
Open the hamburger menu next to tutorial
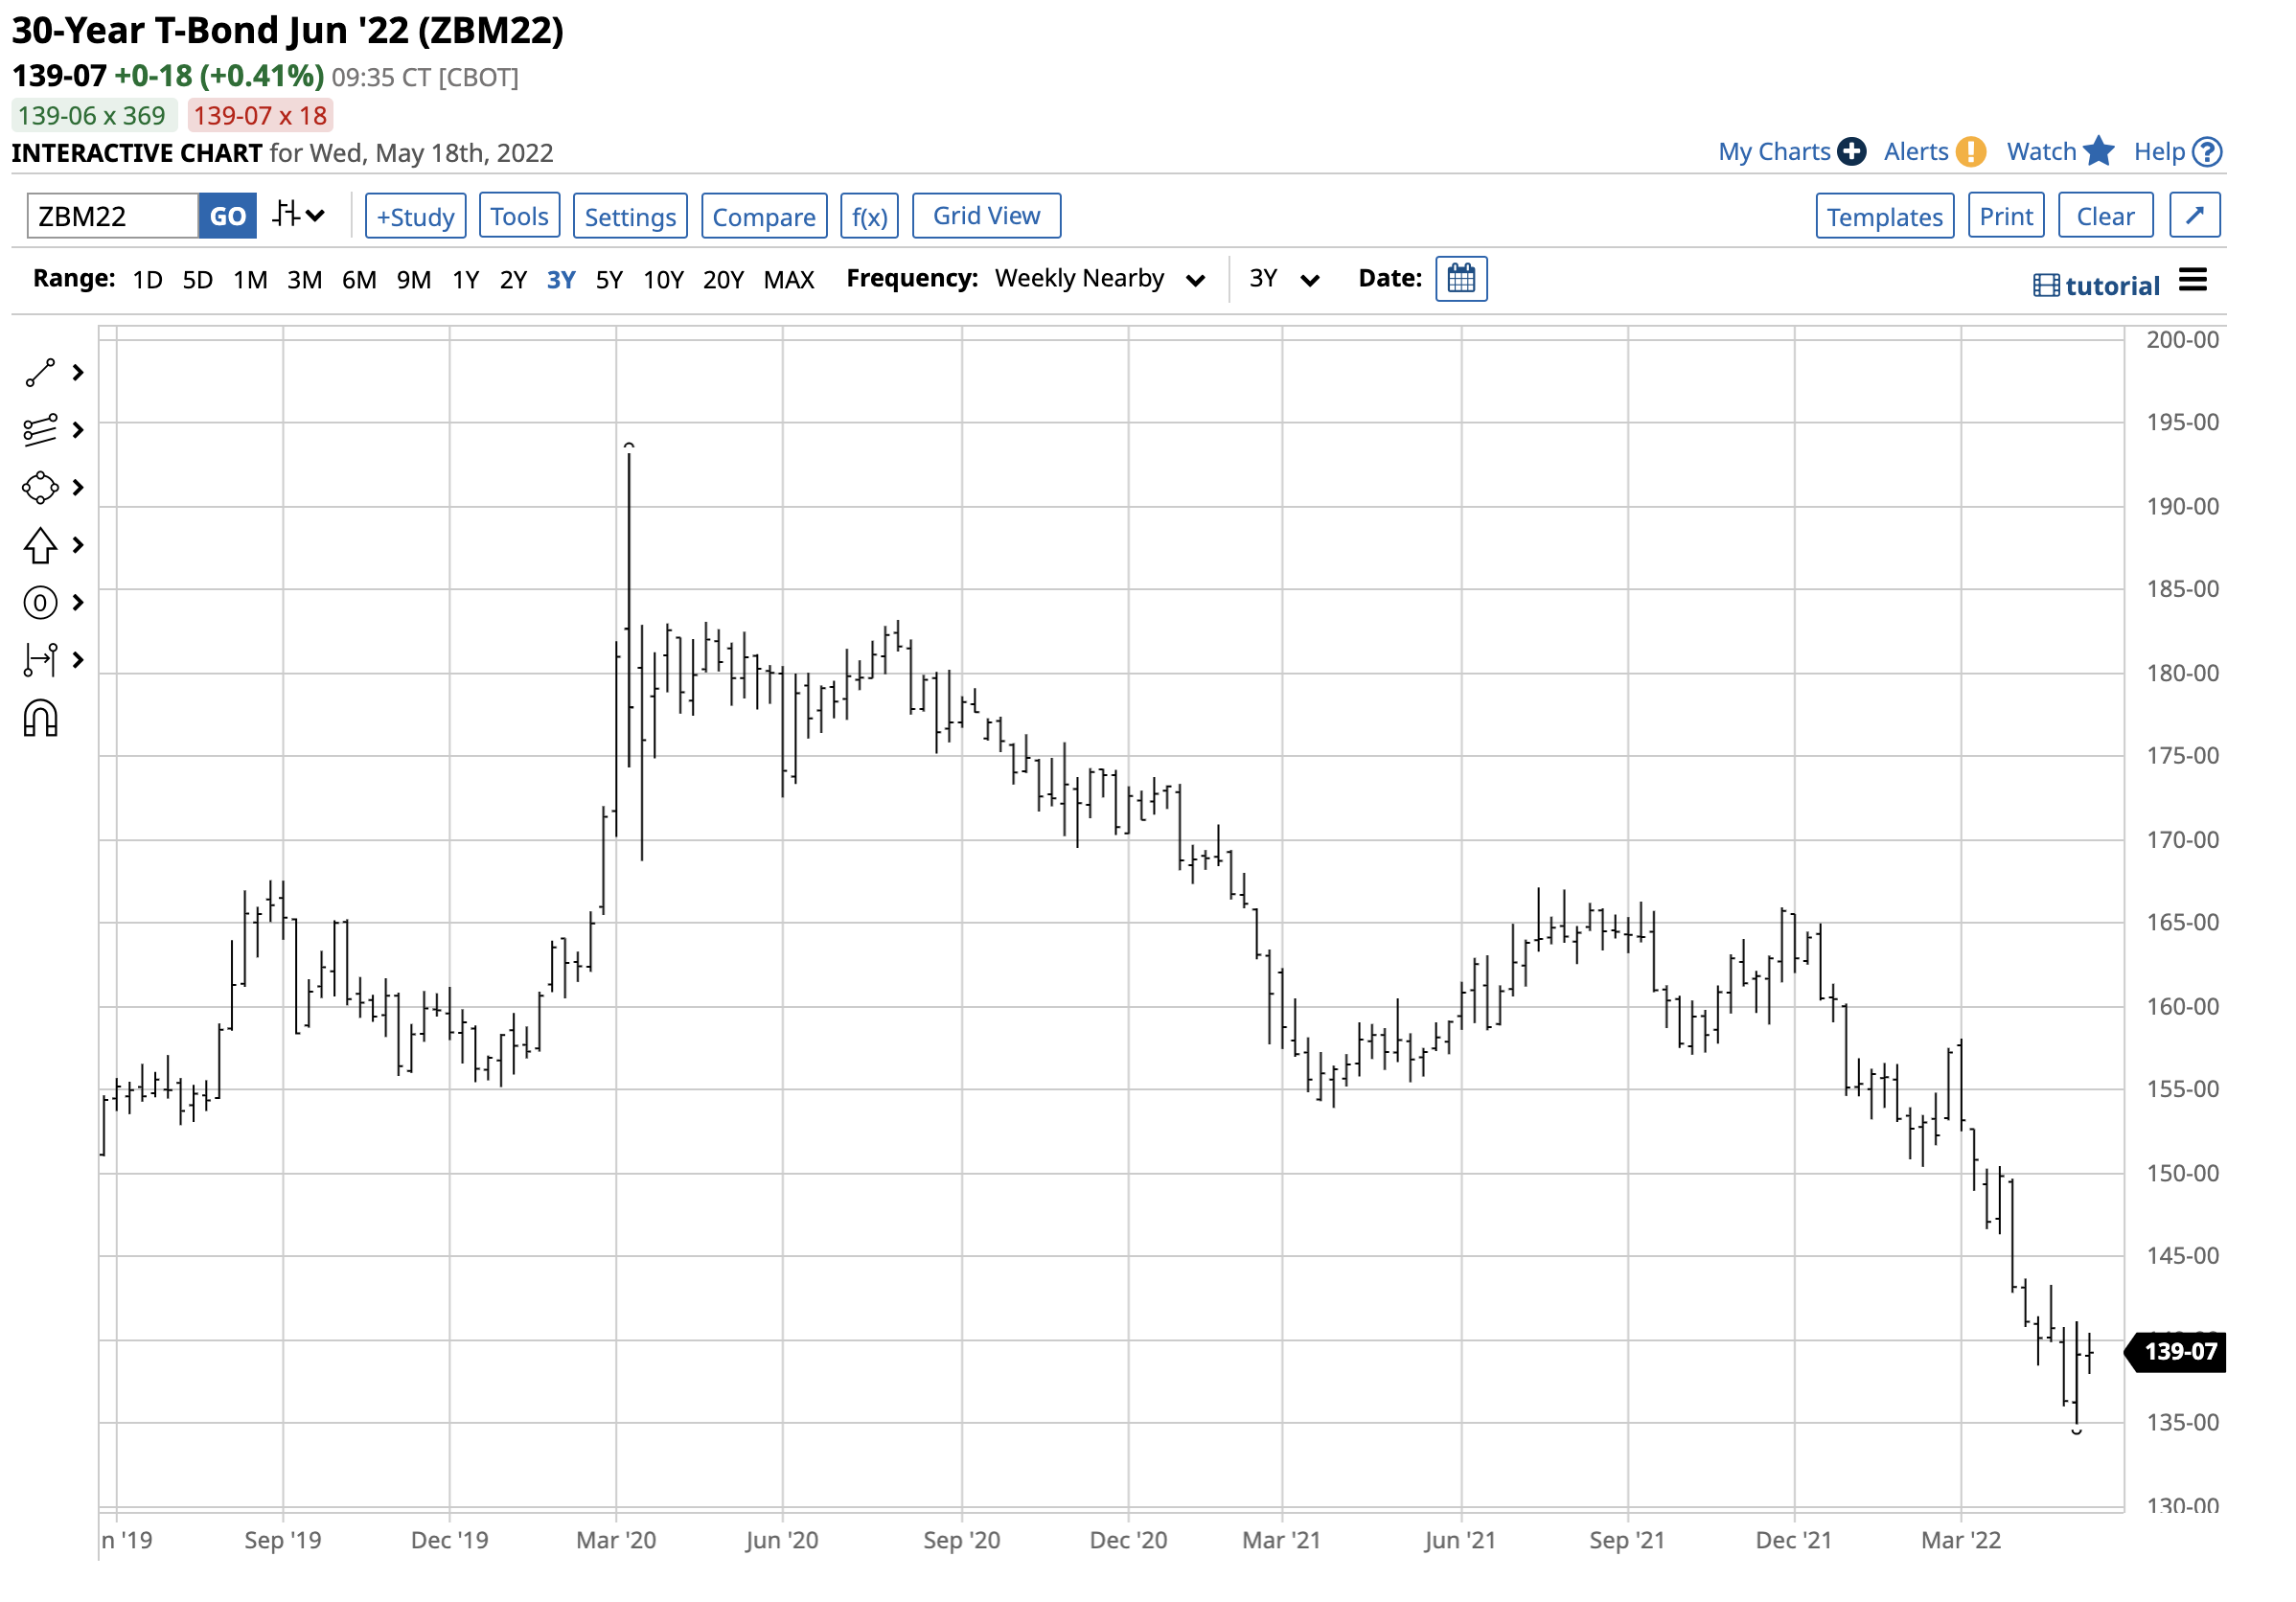tap(2192, 281)
